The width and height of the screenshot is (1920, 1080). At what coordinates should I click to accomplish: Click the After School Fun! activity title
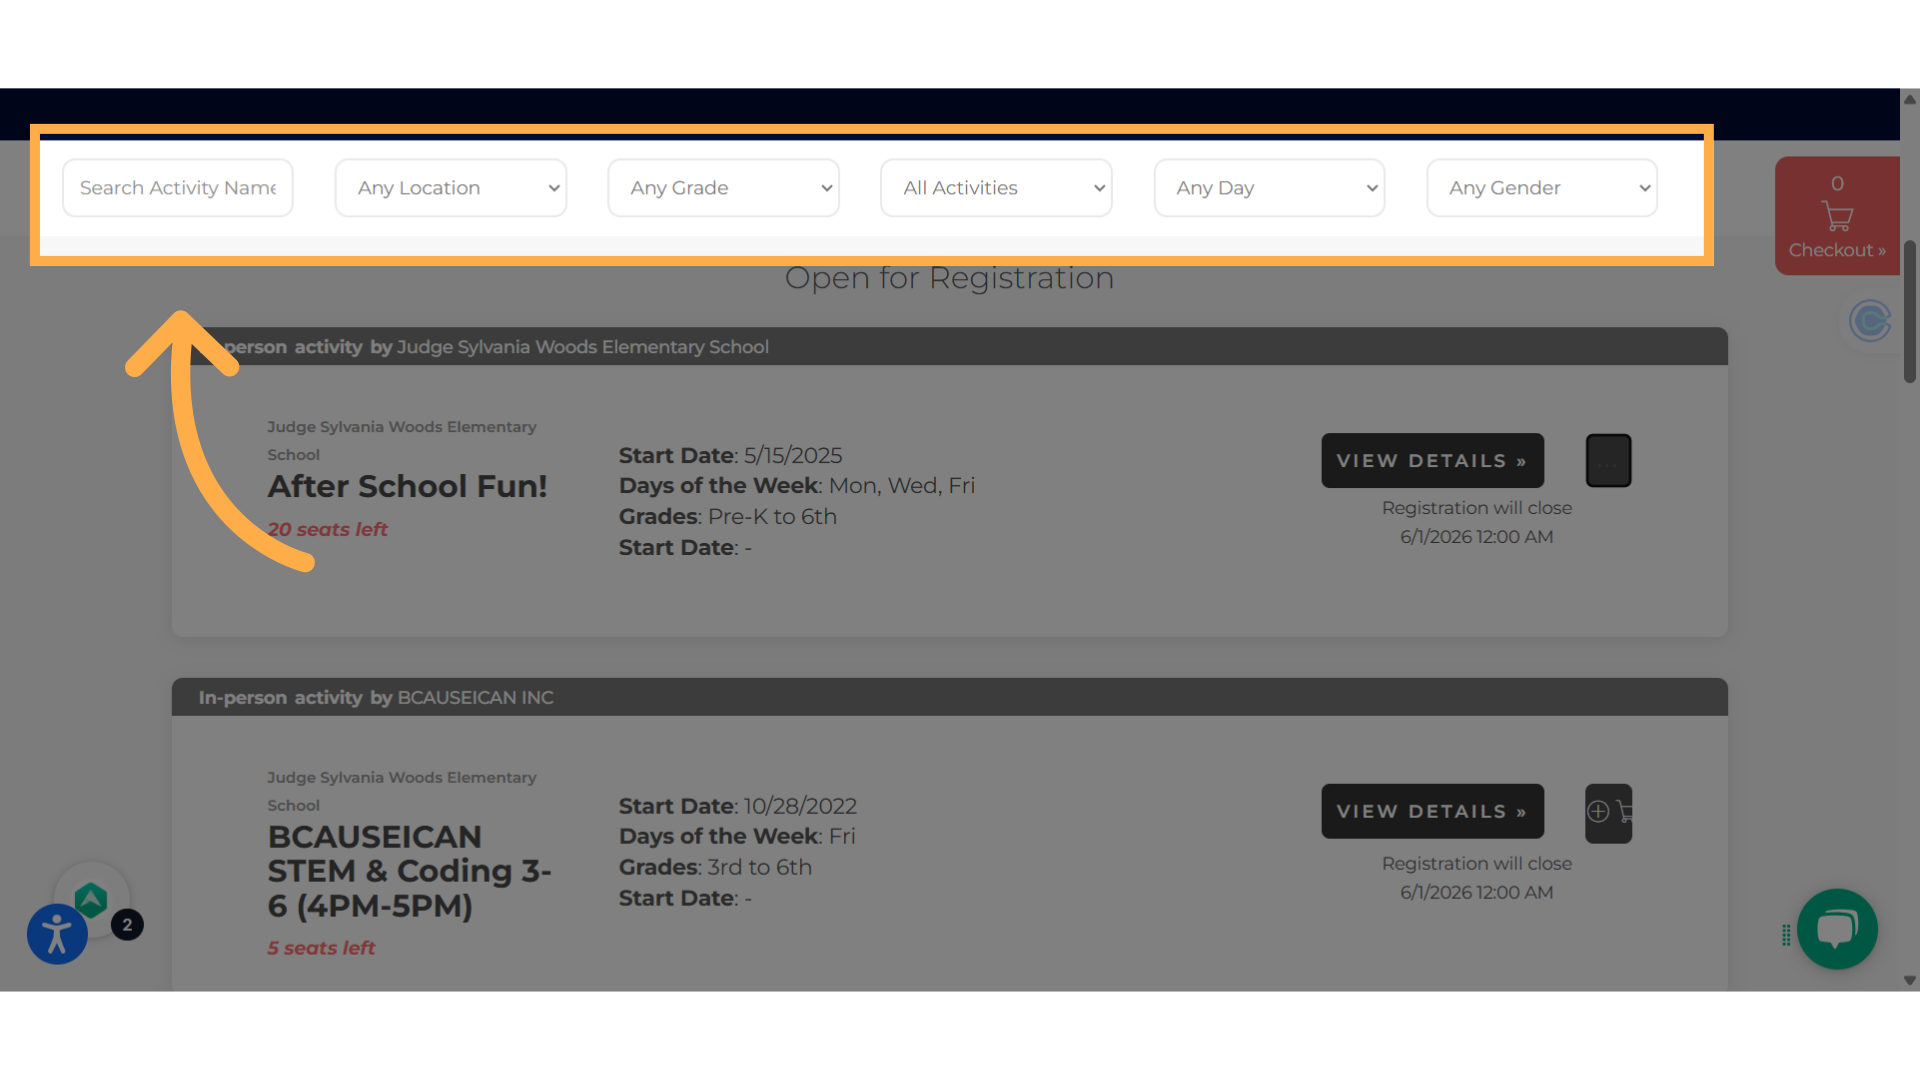(407, 487)
